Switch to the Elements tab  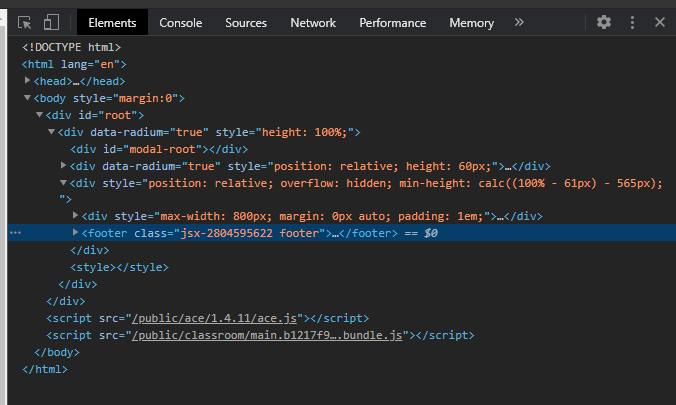point(112,22)
